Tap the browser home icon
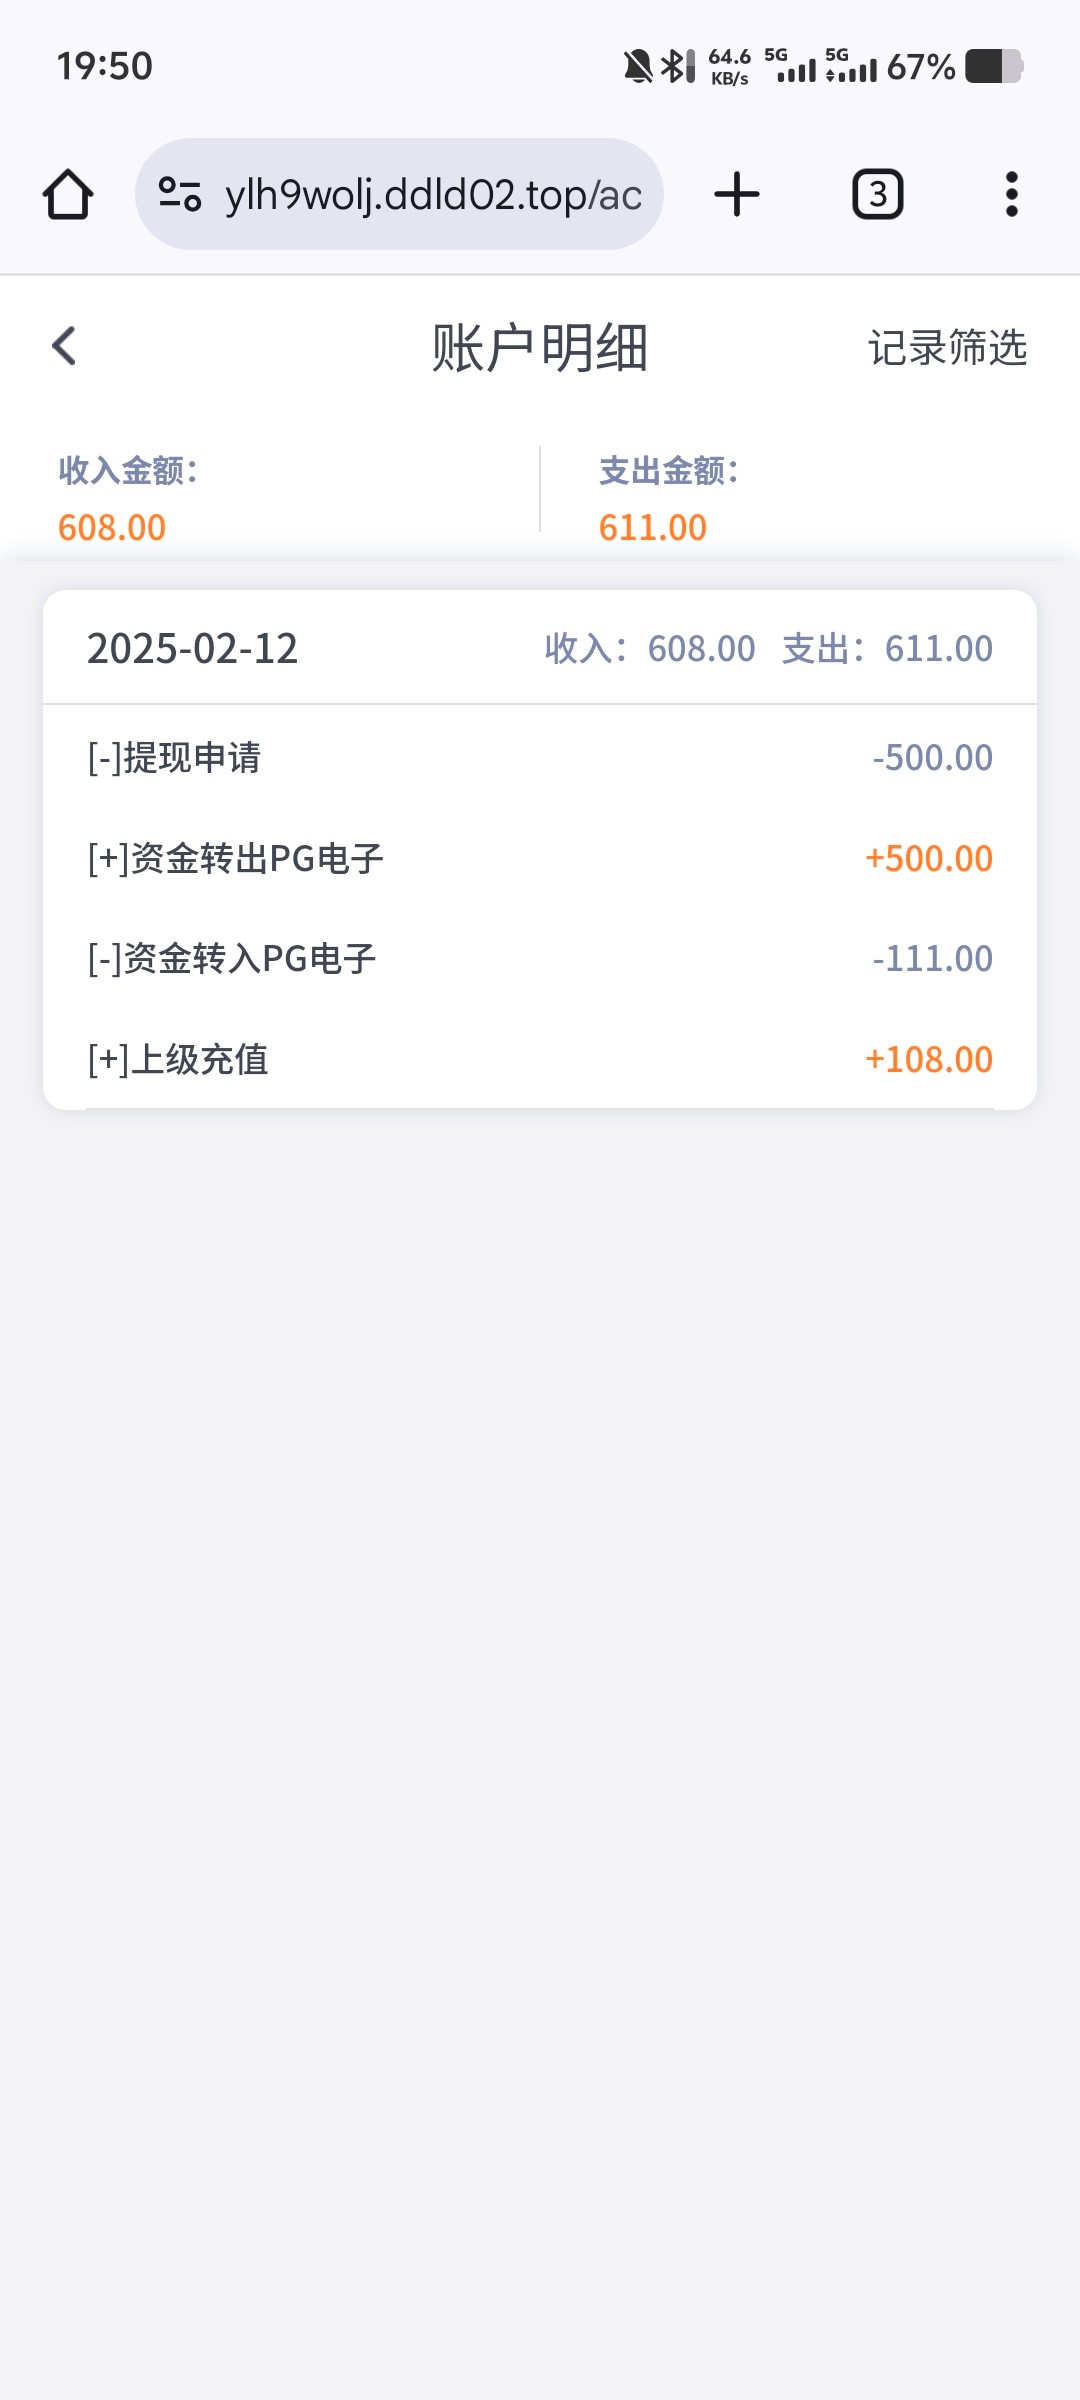Image resolution: width=1080 pixels, height=2400 pixels. 68,194
